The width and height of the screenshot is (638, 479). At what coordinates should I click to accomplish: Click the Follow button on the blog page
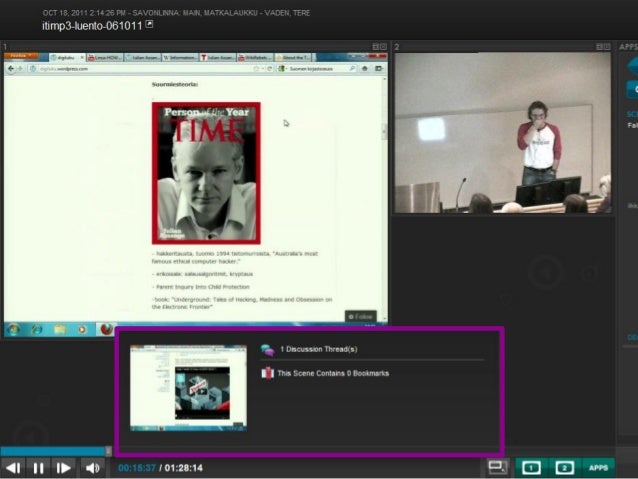[361, 317]
